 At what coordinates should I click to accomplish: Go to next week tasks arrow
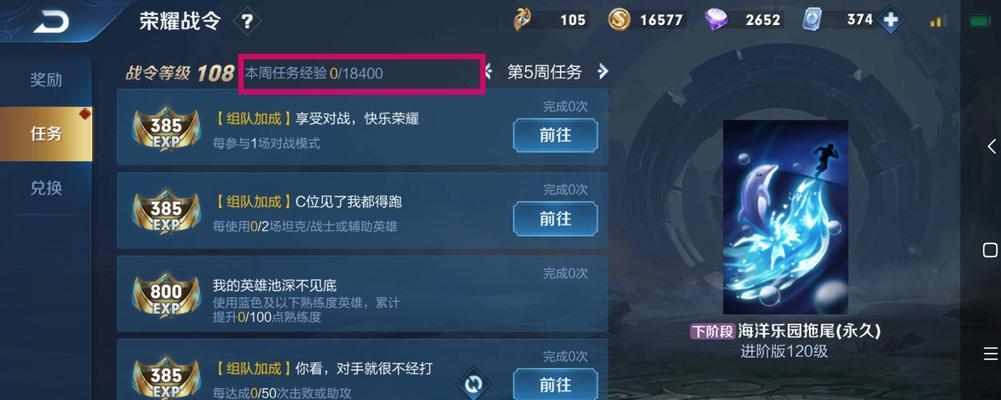[602, 71]
